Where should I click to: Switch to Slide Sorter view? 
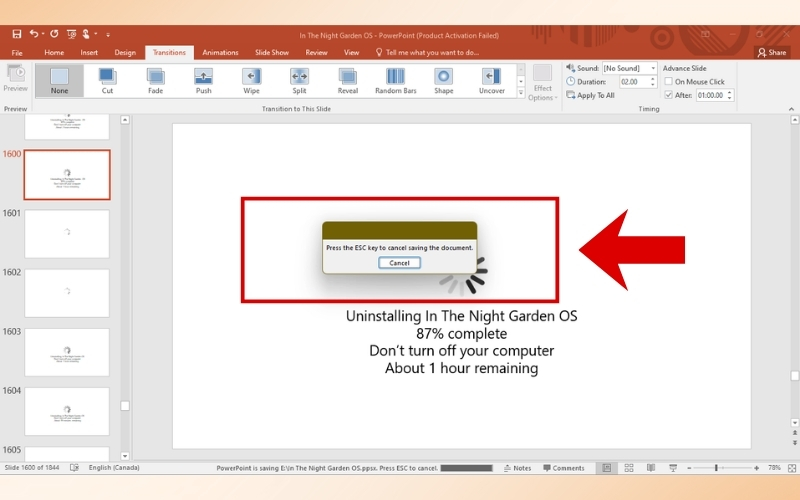point(629,468)
